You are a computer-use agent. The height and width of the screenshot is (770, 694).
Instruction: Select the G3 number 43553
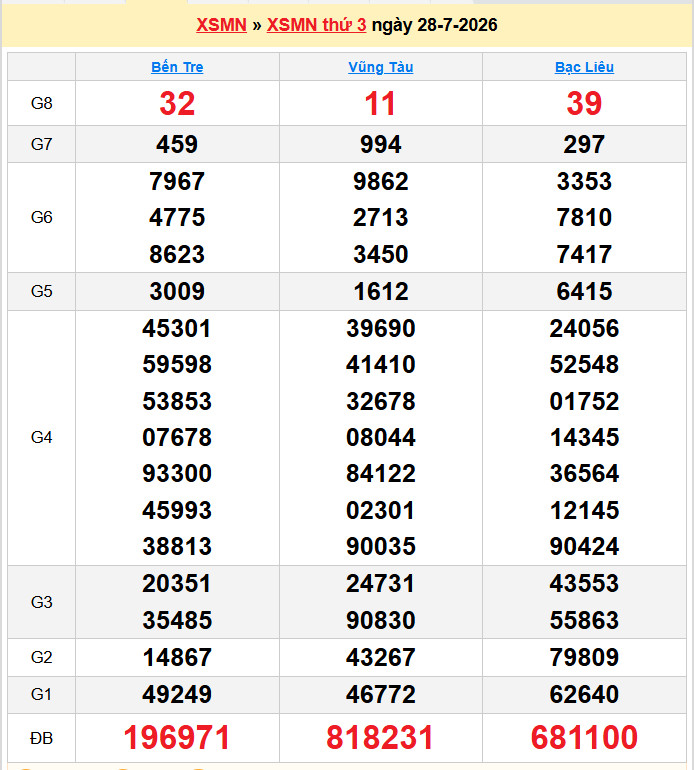584,583
